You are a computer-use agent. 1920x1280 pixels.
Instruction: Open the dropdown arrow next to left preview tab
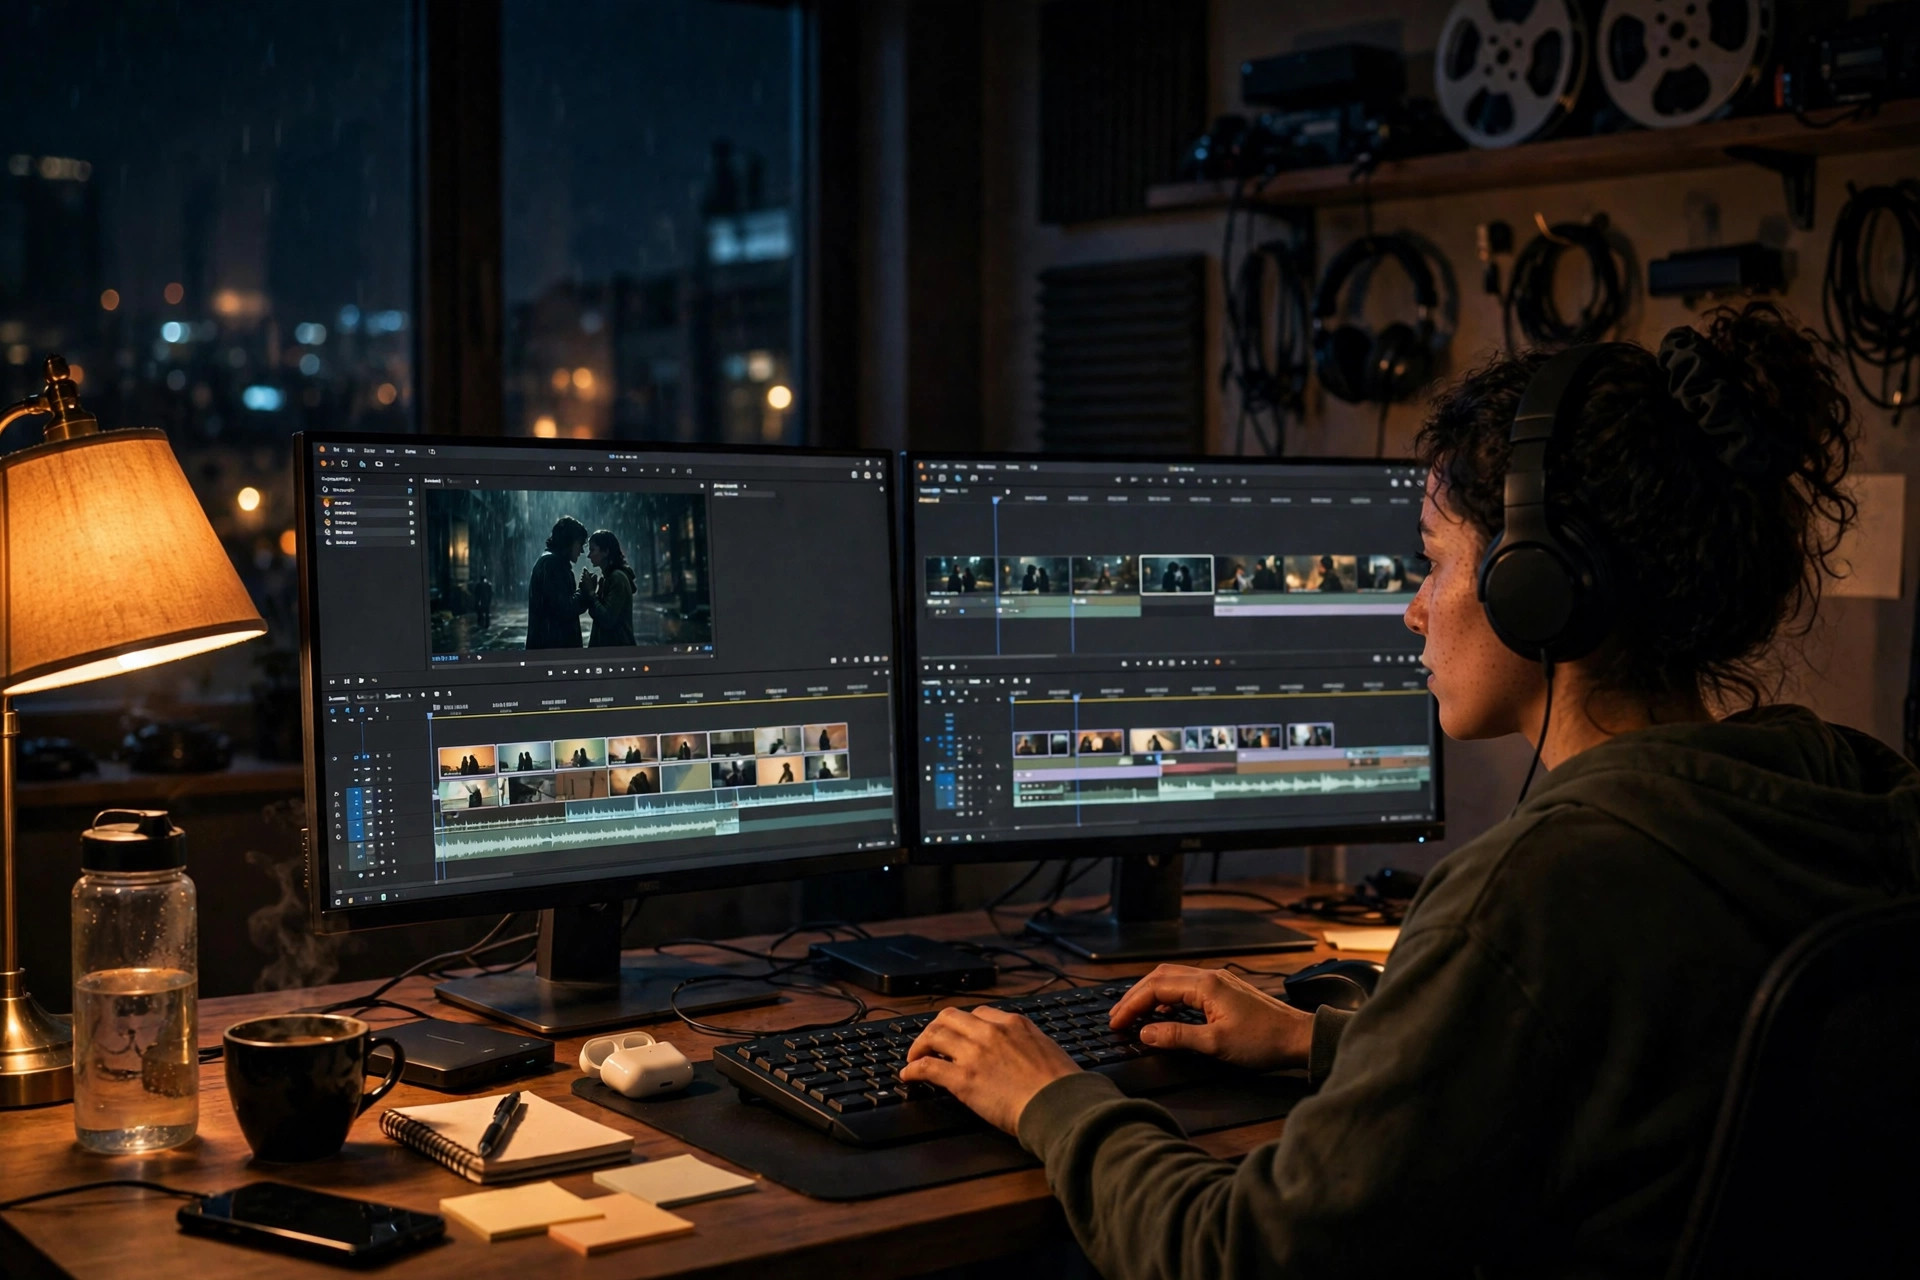(x=477, y=481)
